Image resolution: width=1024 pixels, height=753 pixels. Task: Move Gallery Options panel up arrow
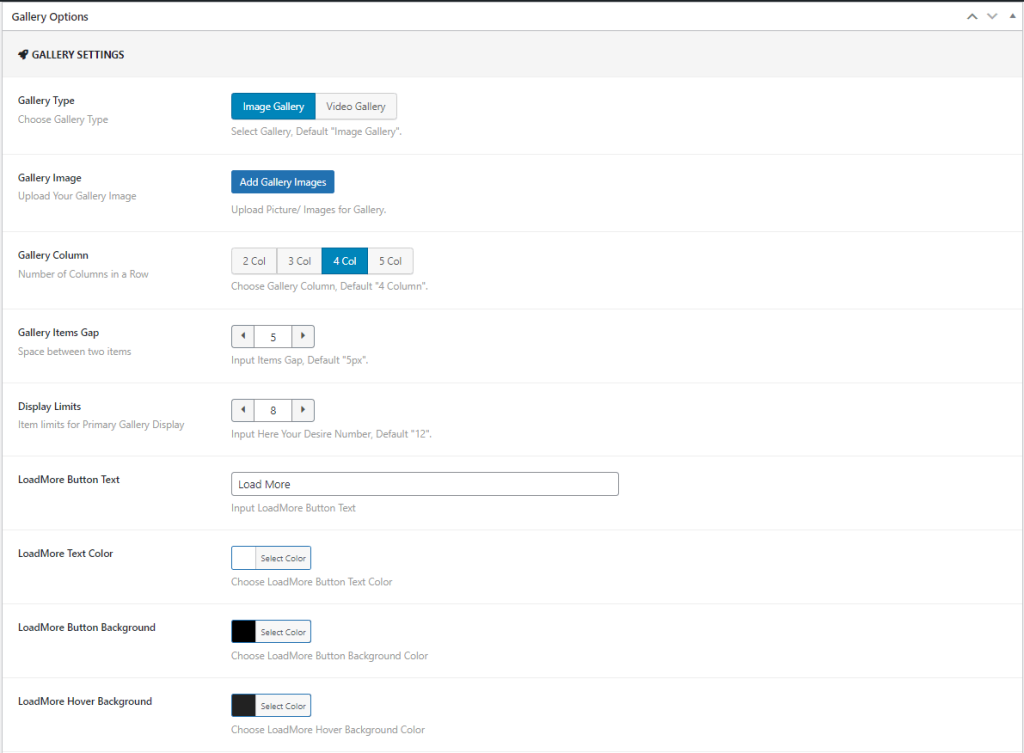coord(972,17)
